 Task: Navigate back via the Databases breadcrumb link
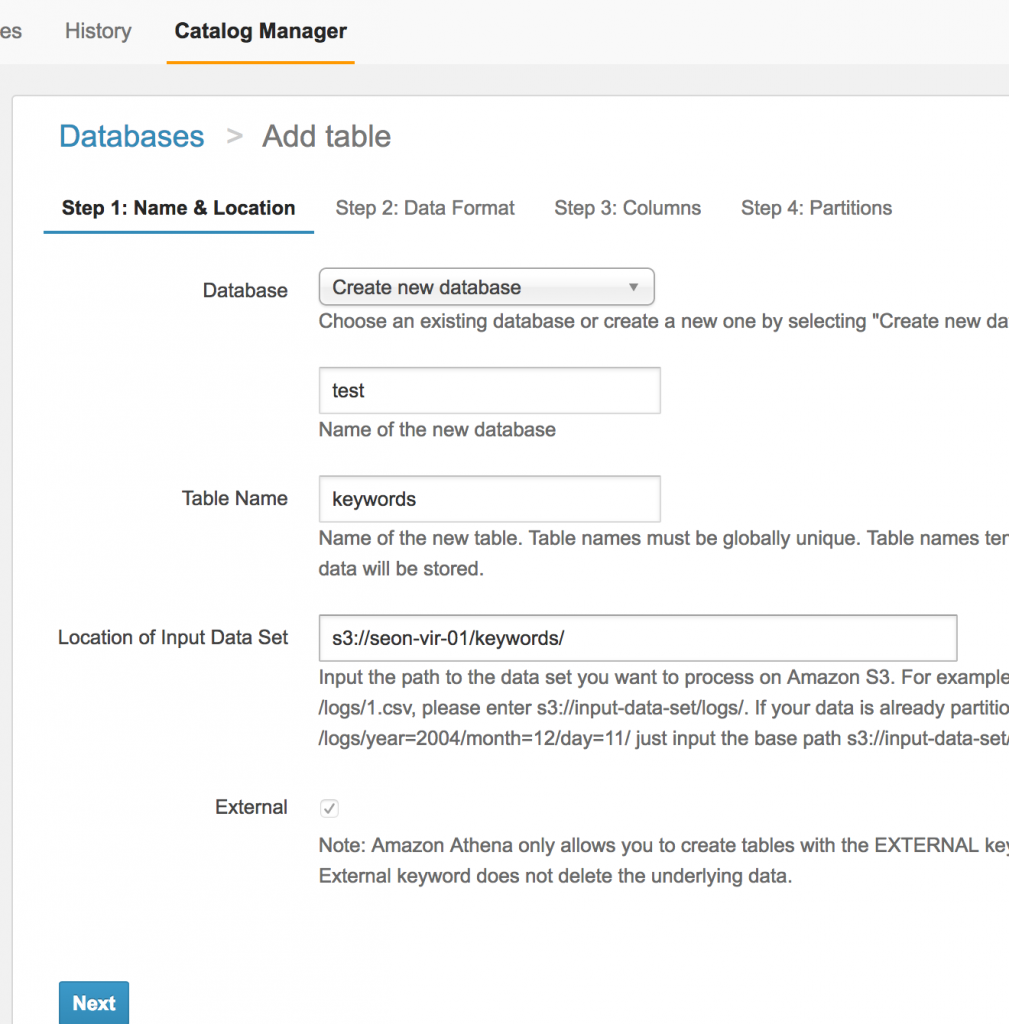(131, 136)
